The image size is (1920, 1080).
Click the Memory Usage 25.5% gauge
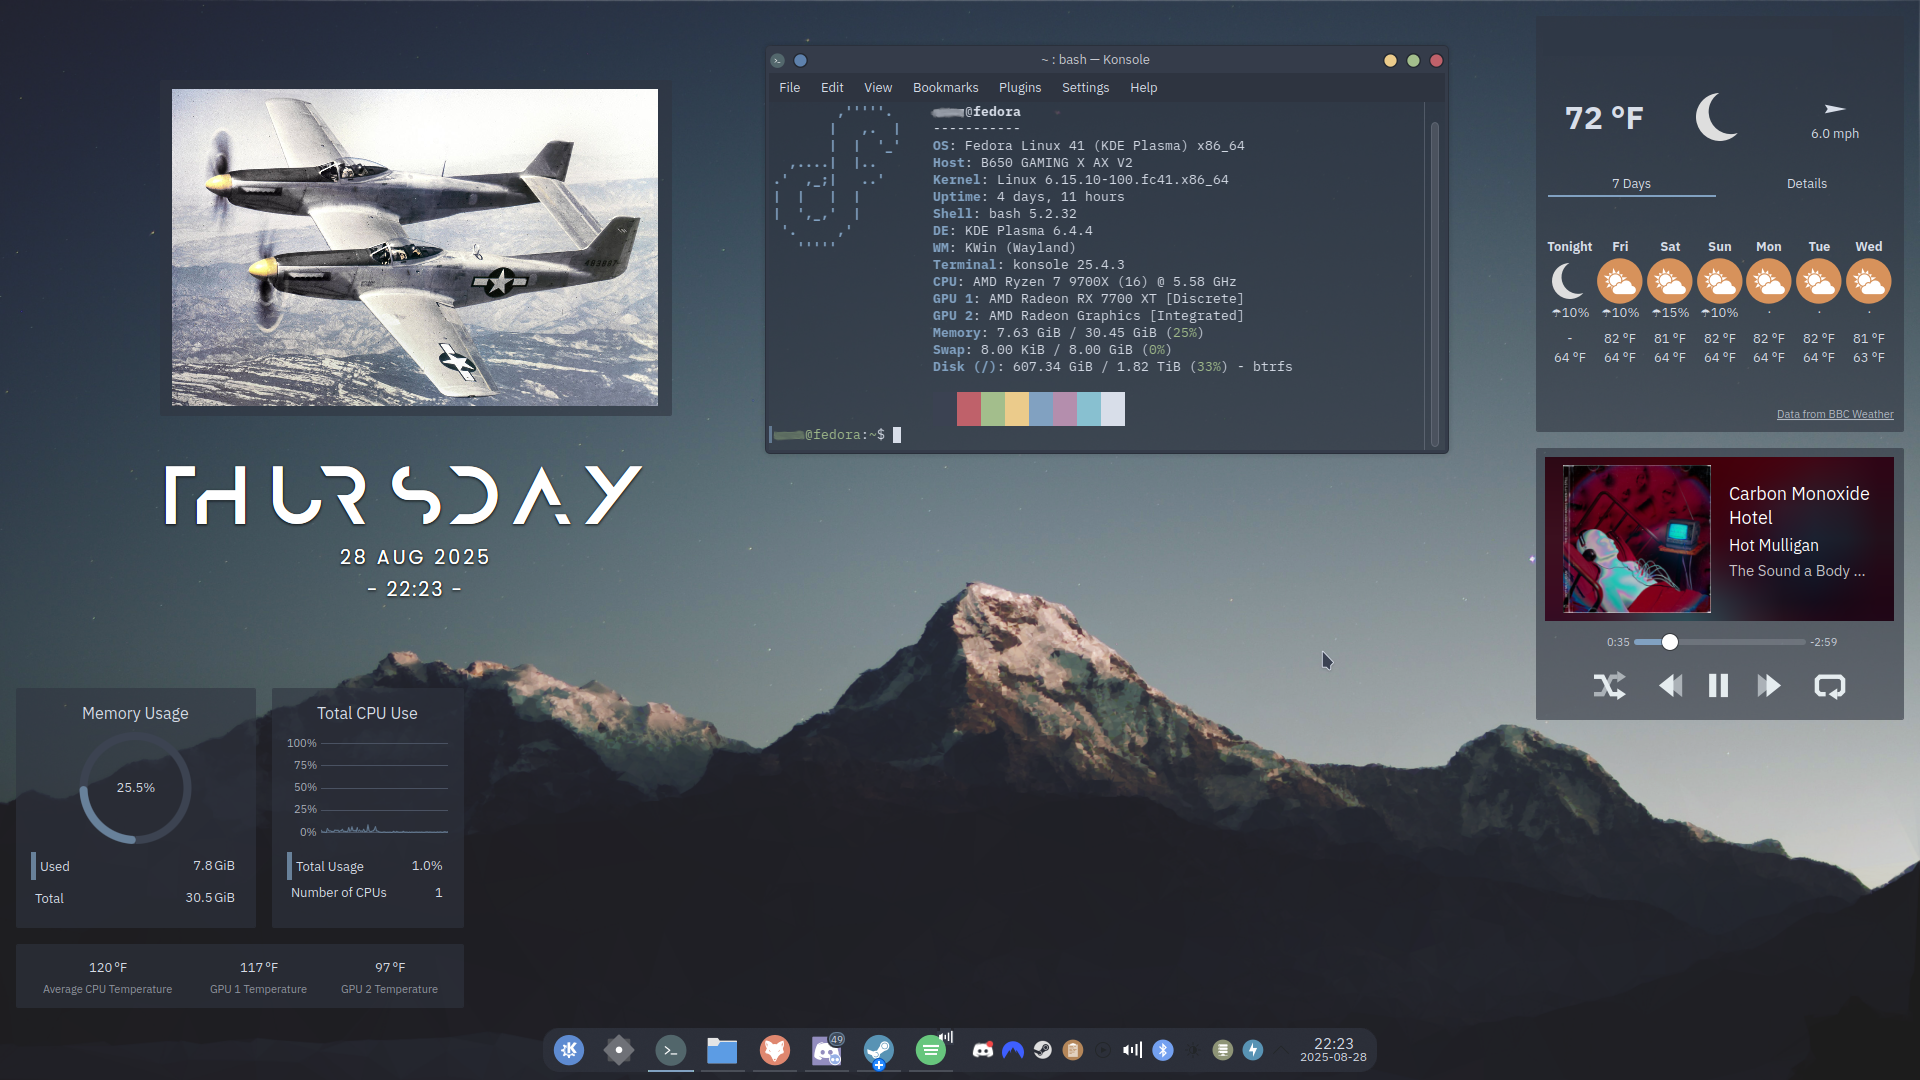pyautogui.click(x=135, y=788)
